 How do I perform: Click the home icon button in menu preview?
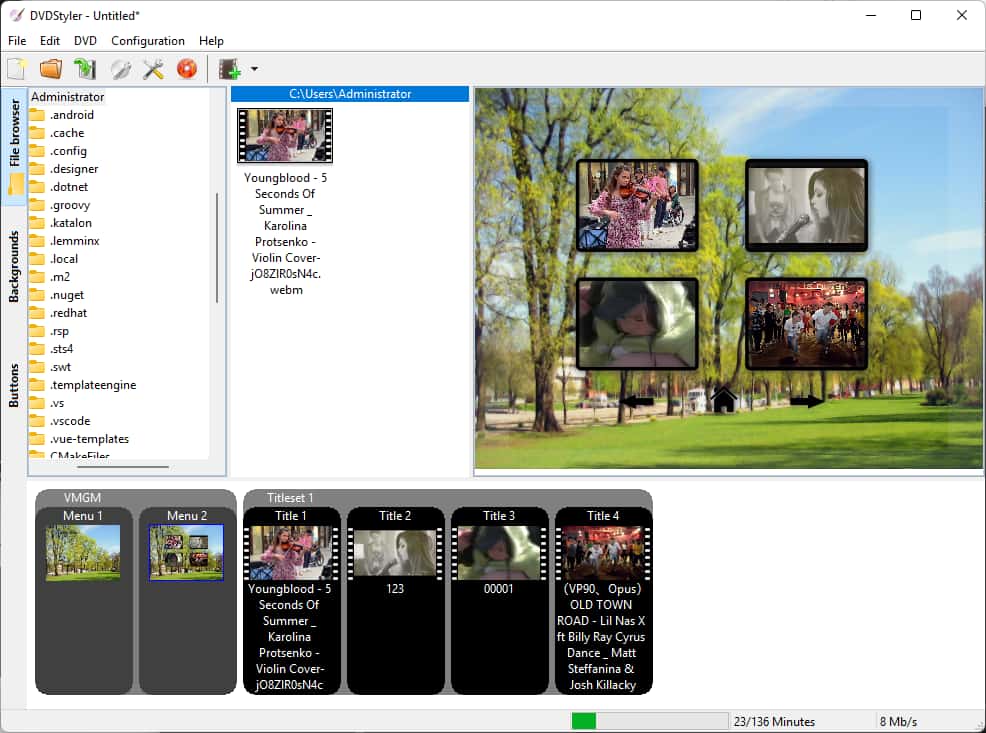point(724,400)
